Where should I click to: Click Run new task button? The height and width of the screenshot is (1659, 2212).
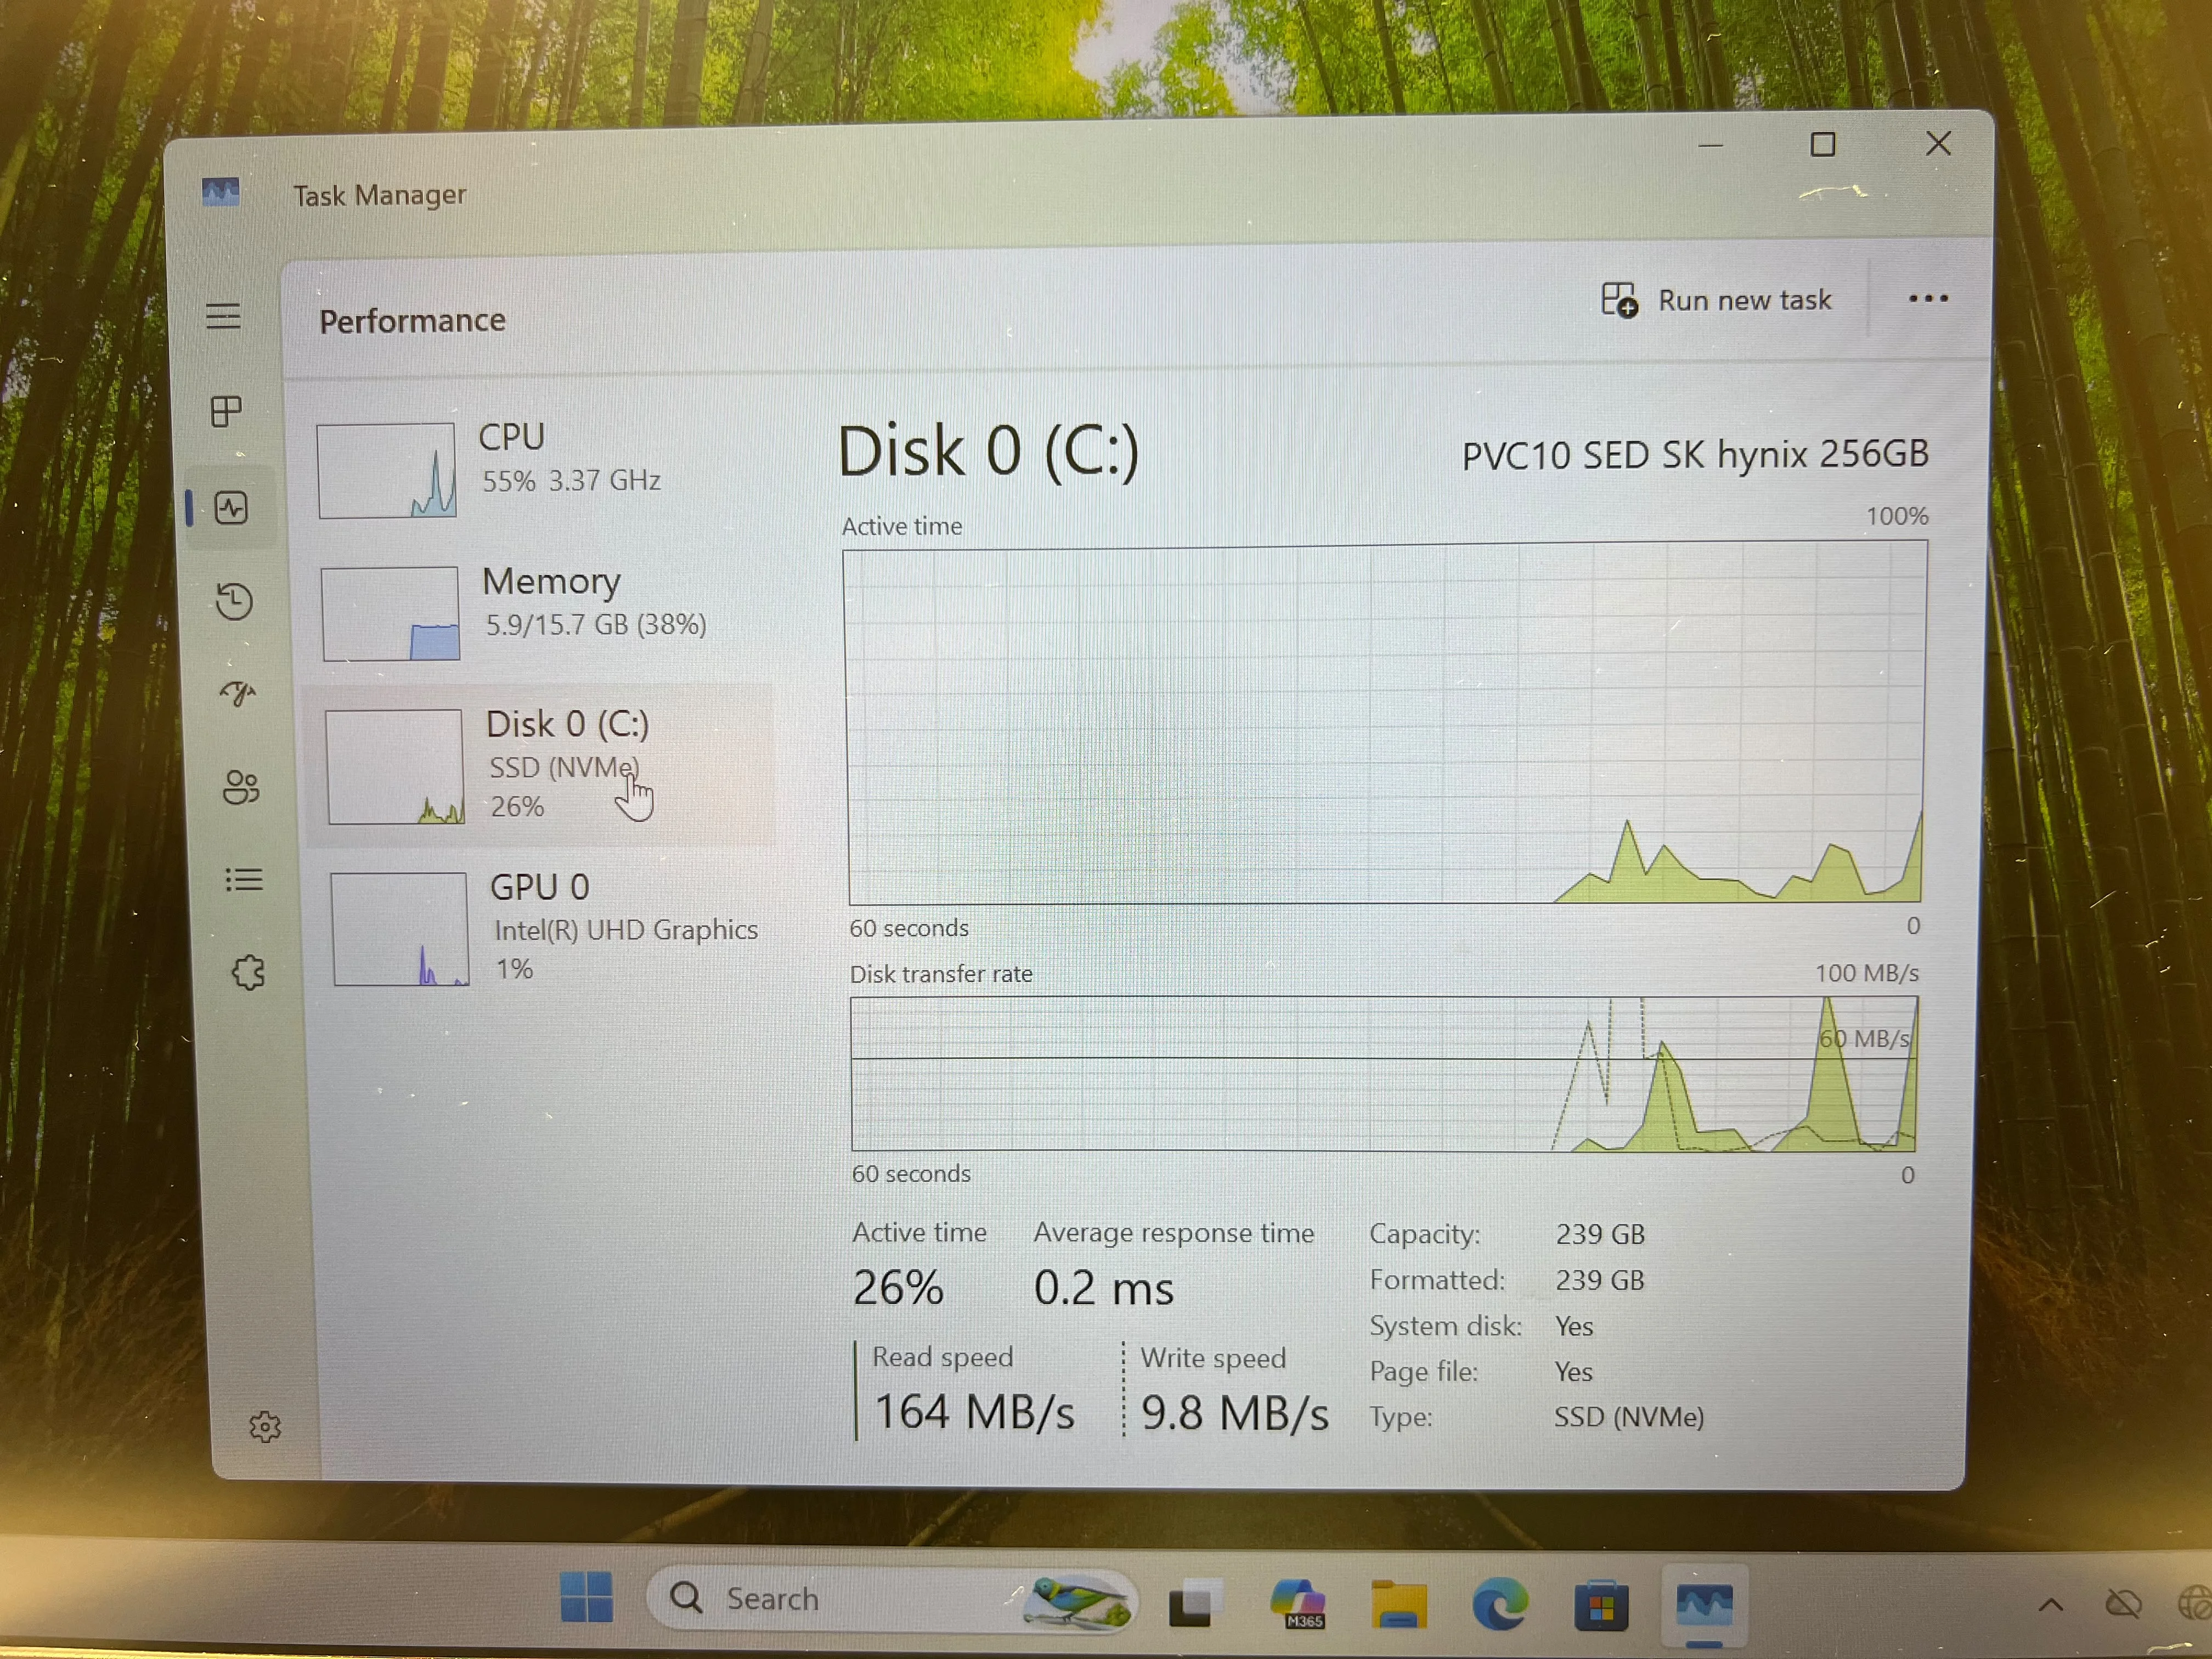(x=1716, y=300)
